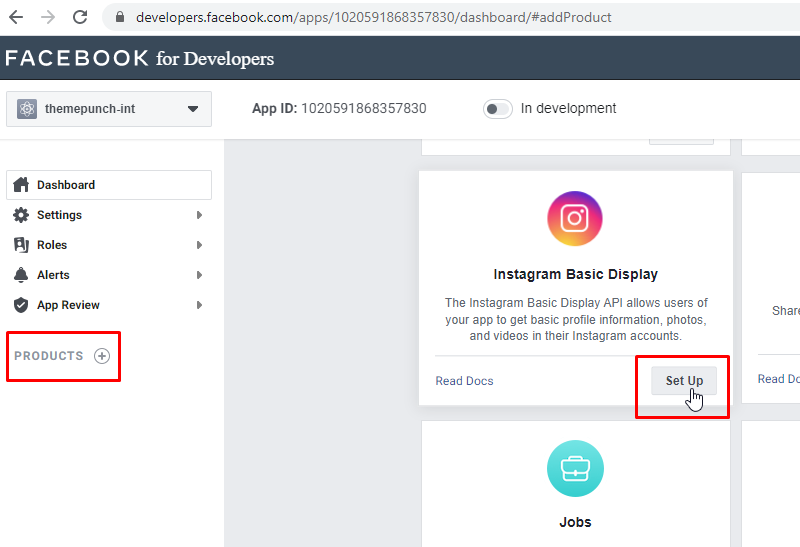Open the Settings sidebar item
800x547 pixels.
click(x=109, y=215)
